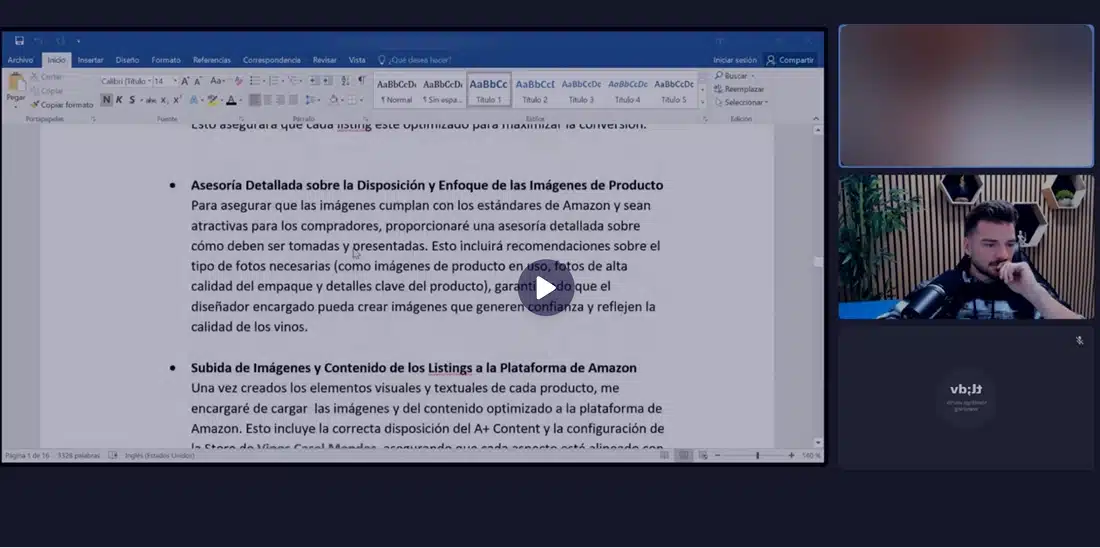Apply the Título 2 style
This screenshot has height=548, width=1100.
535,91
